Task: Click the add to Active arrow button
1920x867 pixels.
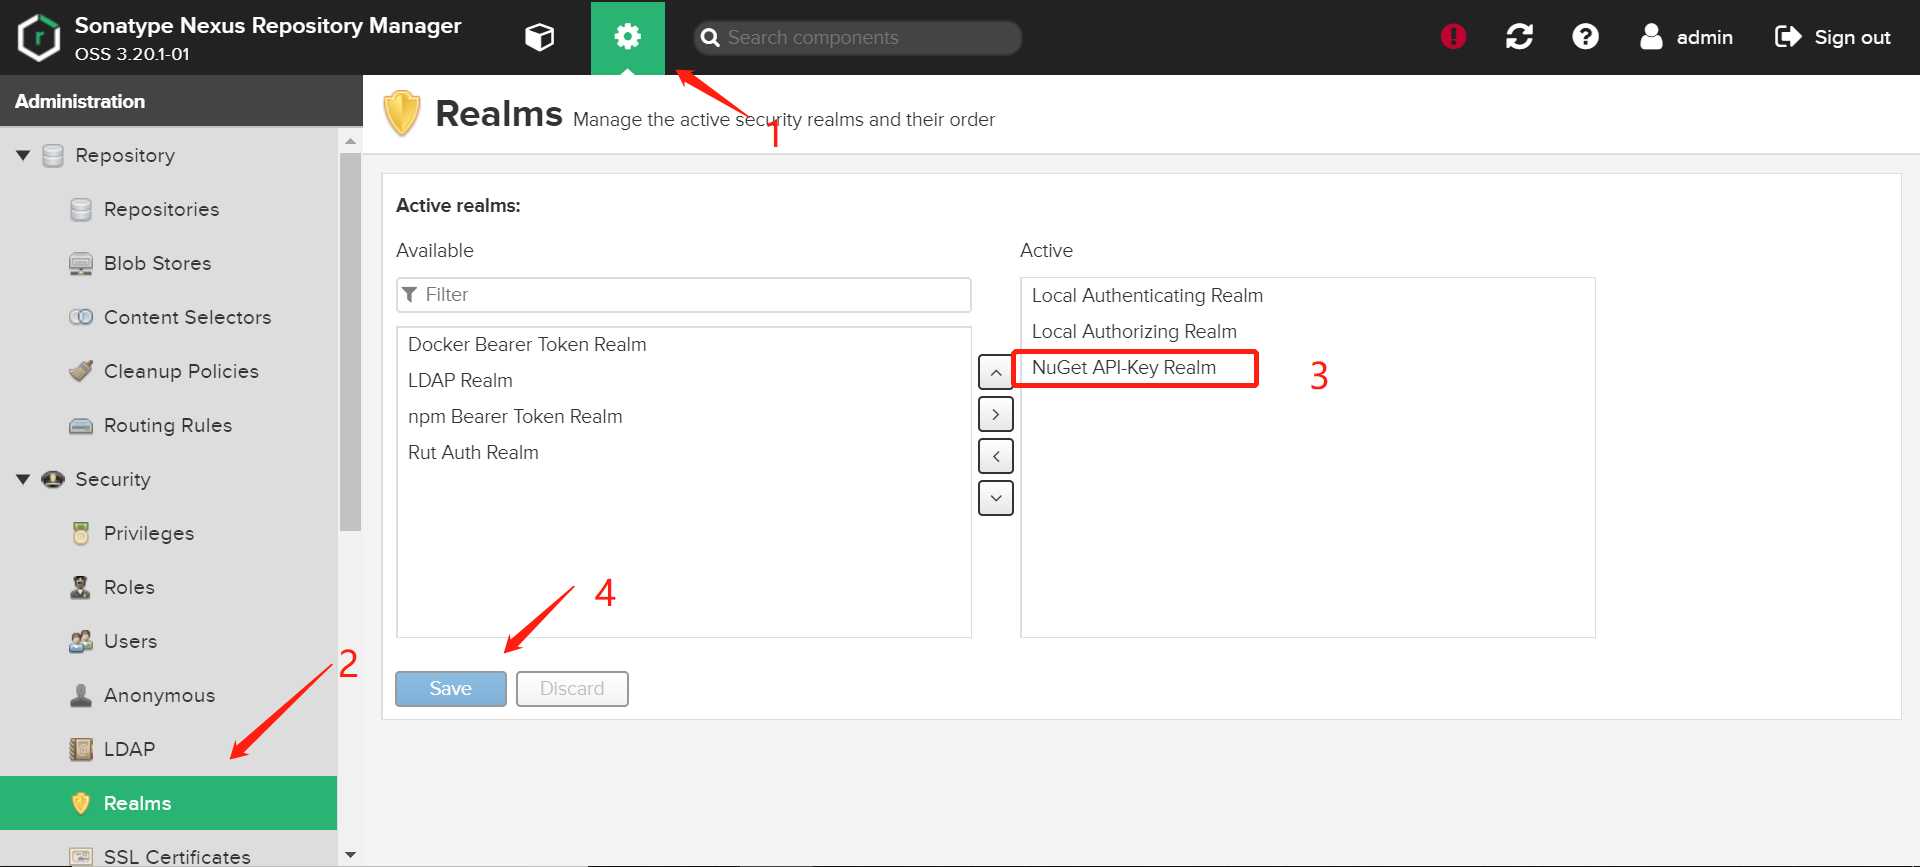Action: [995, 414]
